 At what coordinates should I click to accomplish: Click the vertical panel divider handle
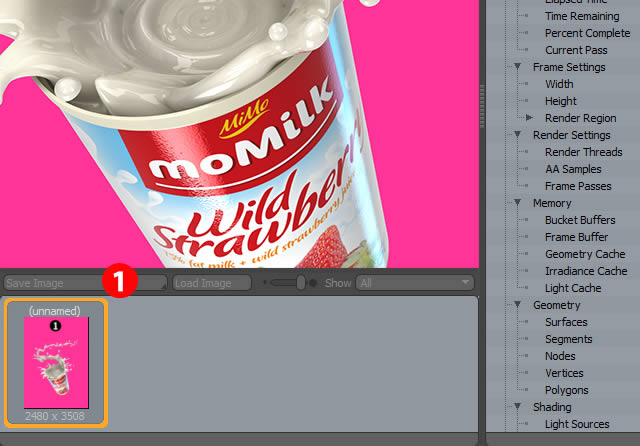(x=482, y=107)
